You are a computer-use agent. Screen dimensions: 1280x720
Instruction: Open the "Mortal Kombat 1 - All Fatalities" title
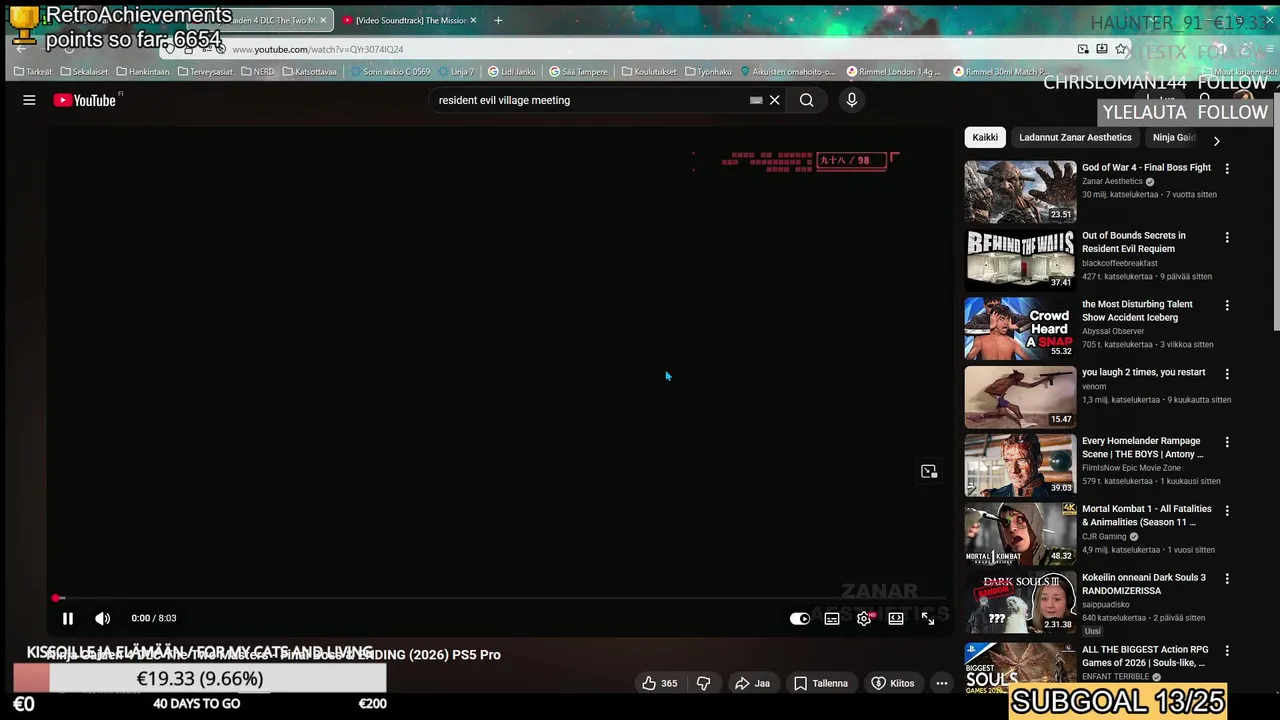1146,516
